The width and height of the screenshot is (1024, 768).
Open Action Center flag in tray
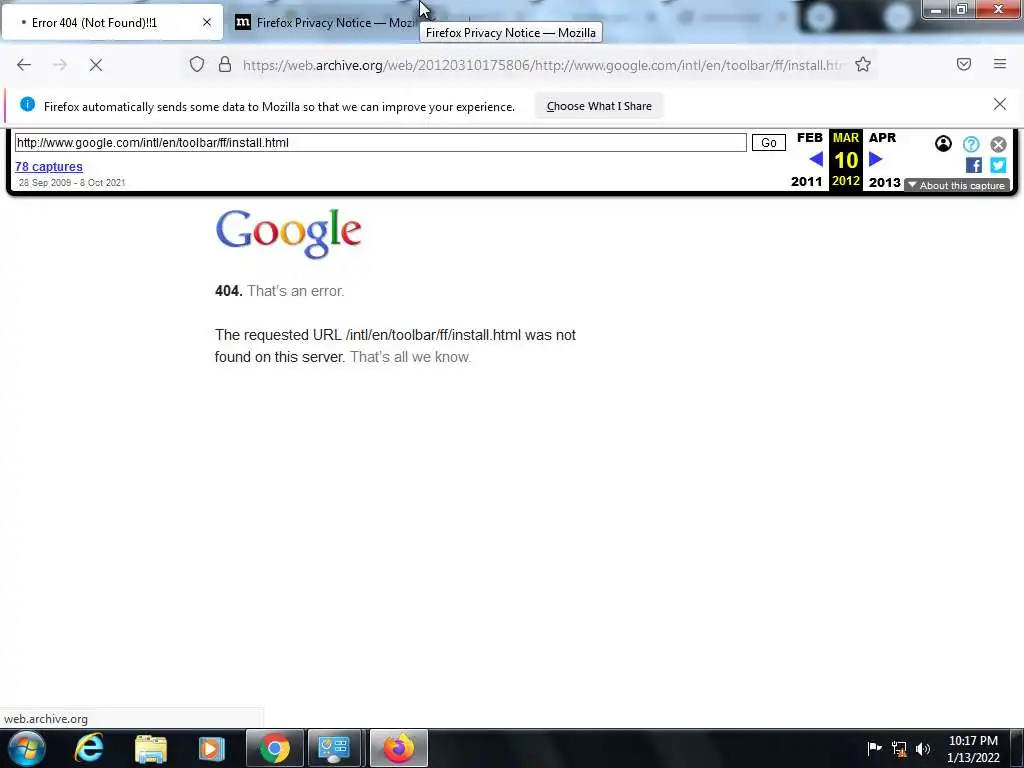pyautogui.click(x=874, y=748)
